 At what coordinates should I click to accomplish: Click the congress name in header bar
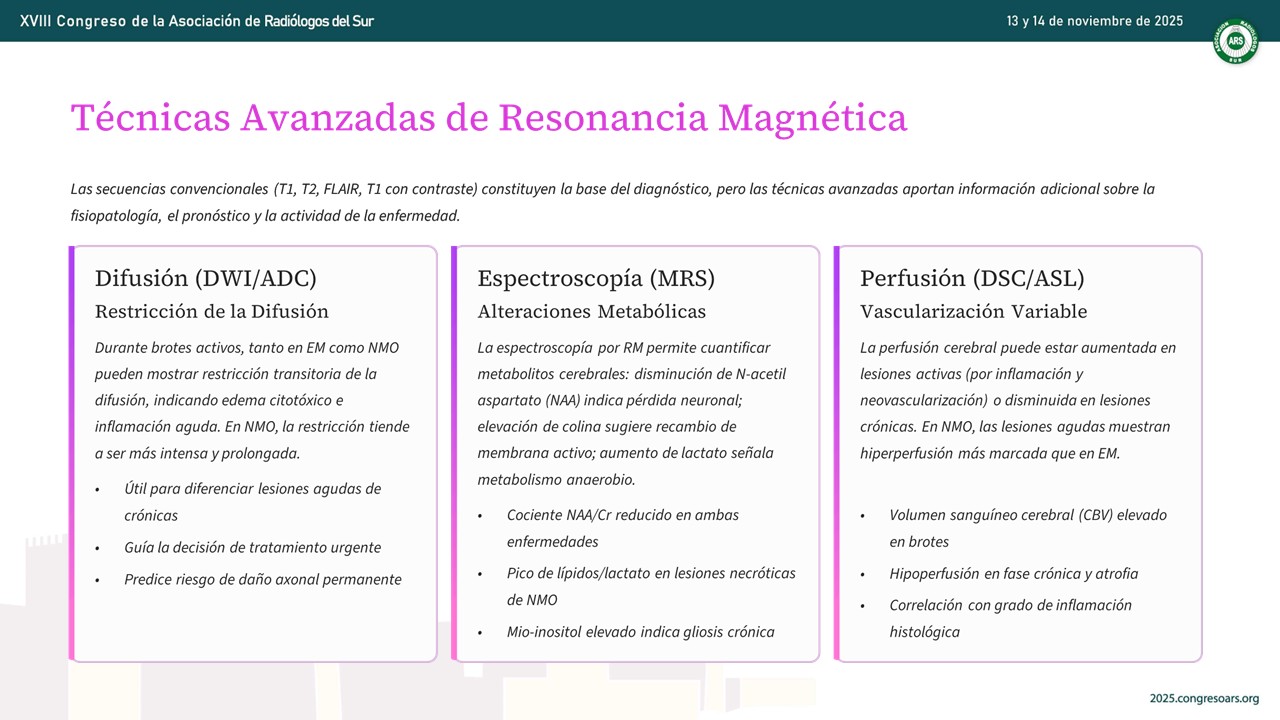tap(197, 21)
